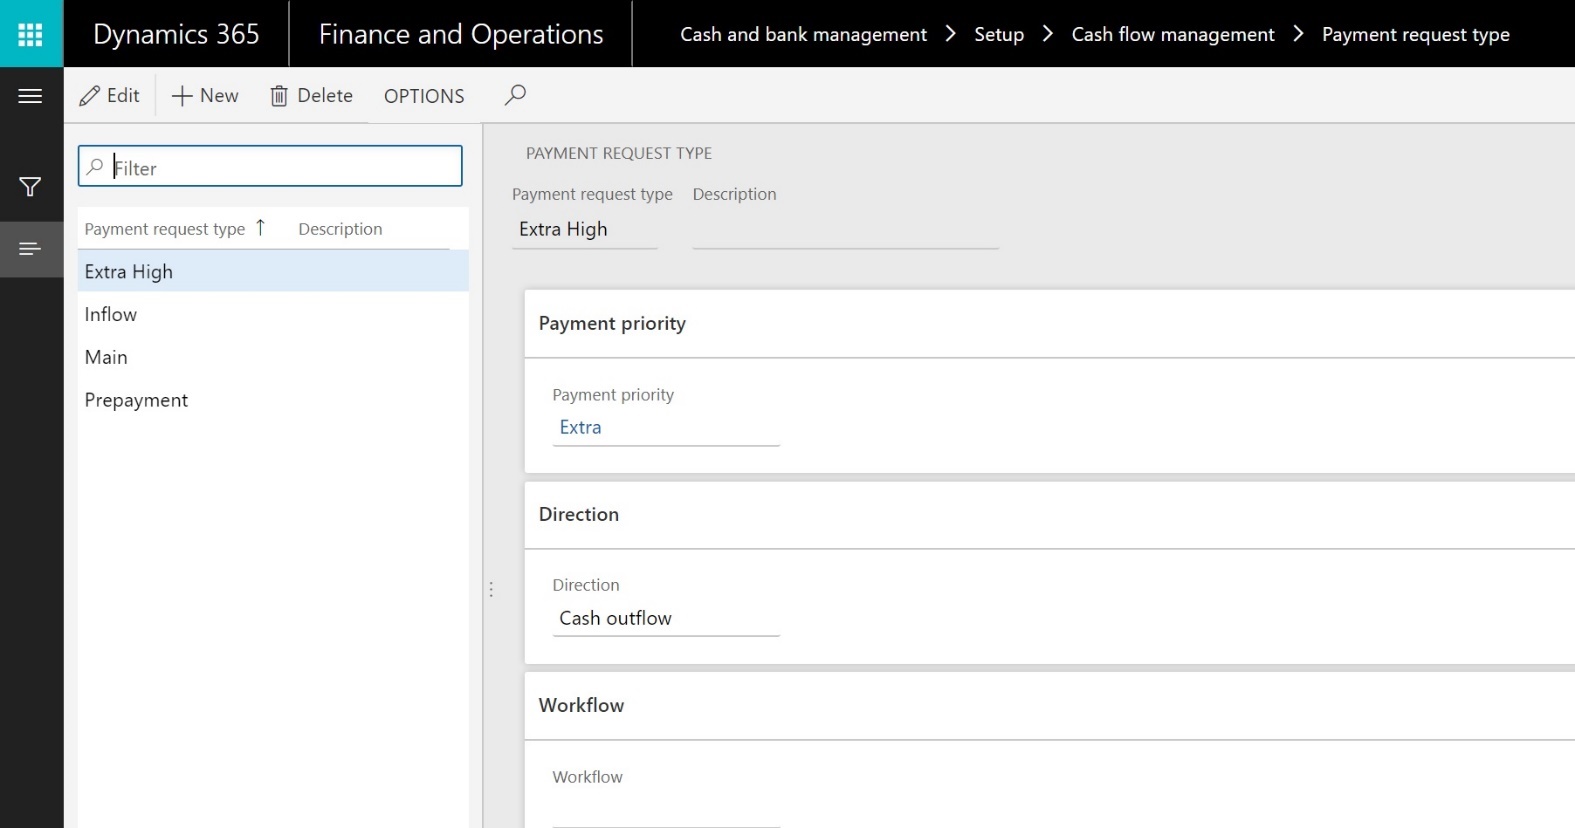This screenshot has width=1575, height=828.
Task: Navigate to Cash and bank management breadcrumb
Action: coord(803,34)
